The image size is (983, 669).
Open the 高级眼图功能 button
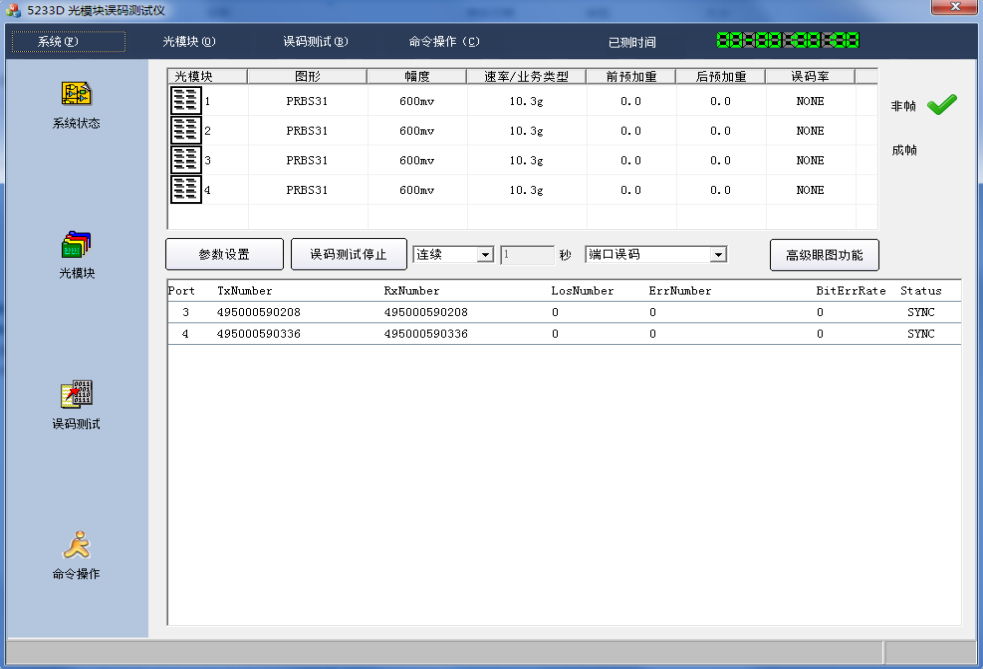[824, 255]
